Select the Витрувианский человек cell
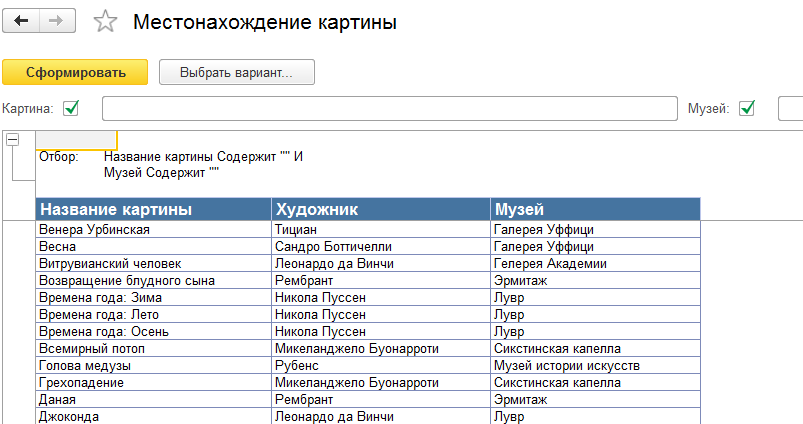 [154, 263]
